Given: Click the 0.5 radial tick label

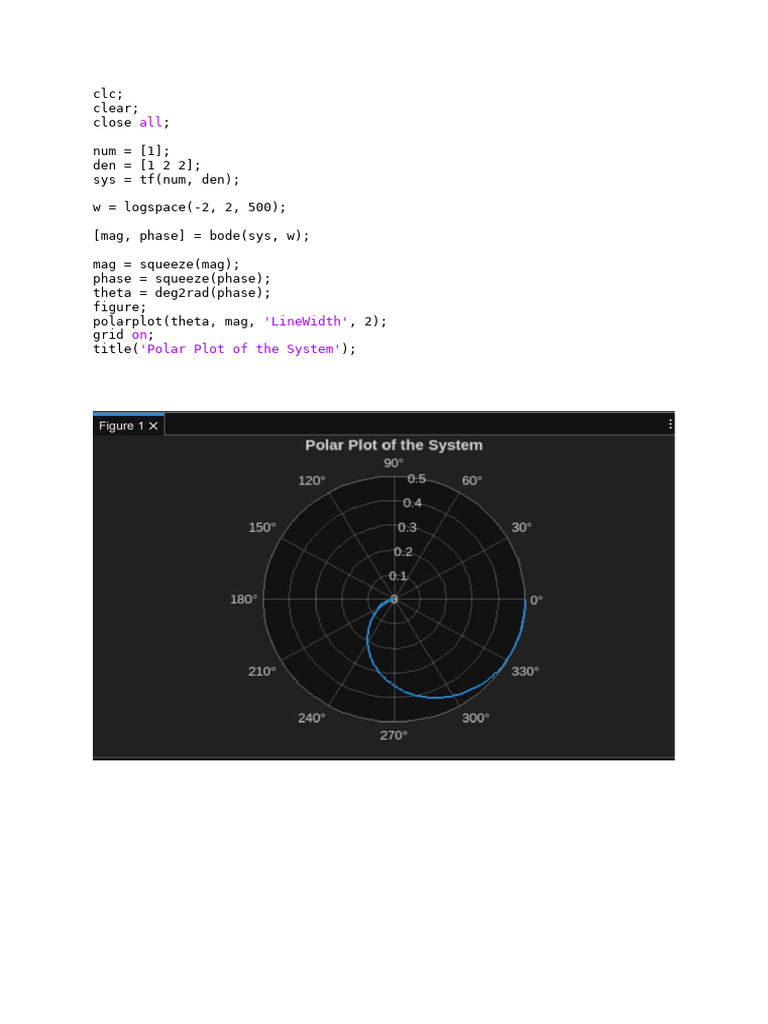Looking at the screenshot, I should (417, 479).
